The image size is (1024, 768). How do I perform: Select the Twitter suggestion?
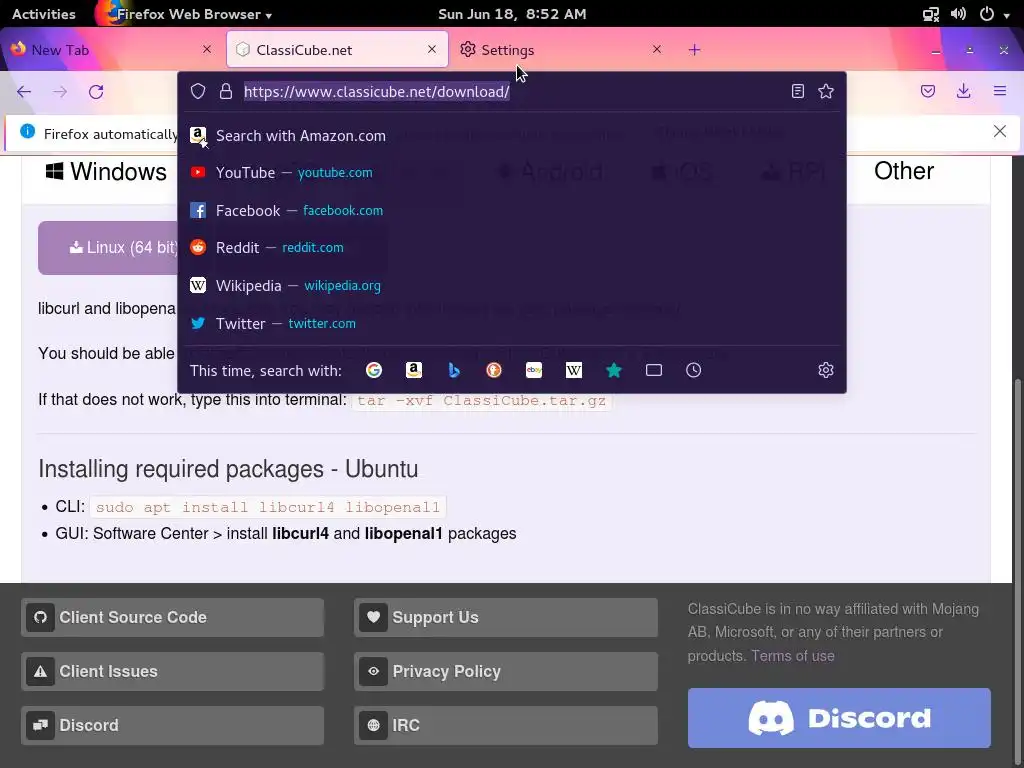pyautogui.click(x=512, y=323)
